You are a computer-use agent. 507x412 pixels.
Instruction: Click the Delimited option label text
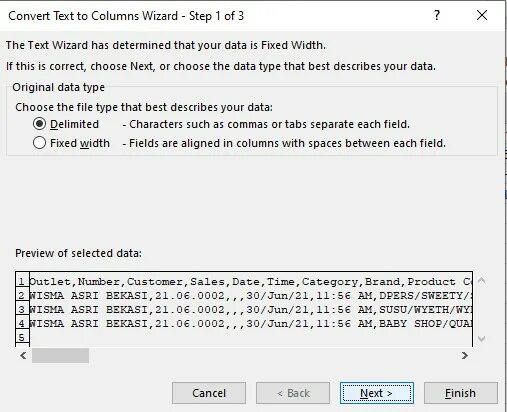(74, 124)
